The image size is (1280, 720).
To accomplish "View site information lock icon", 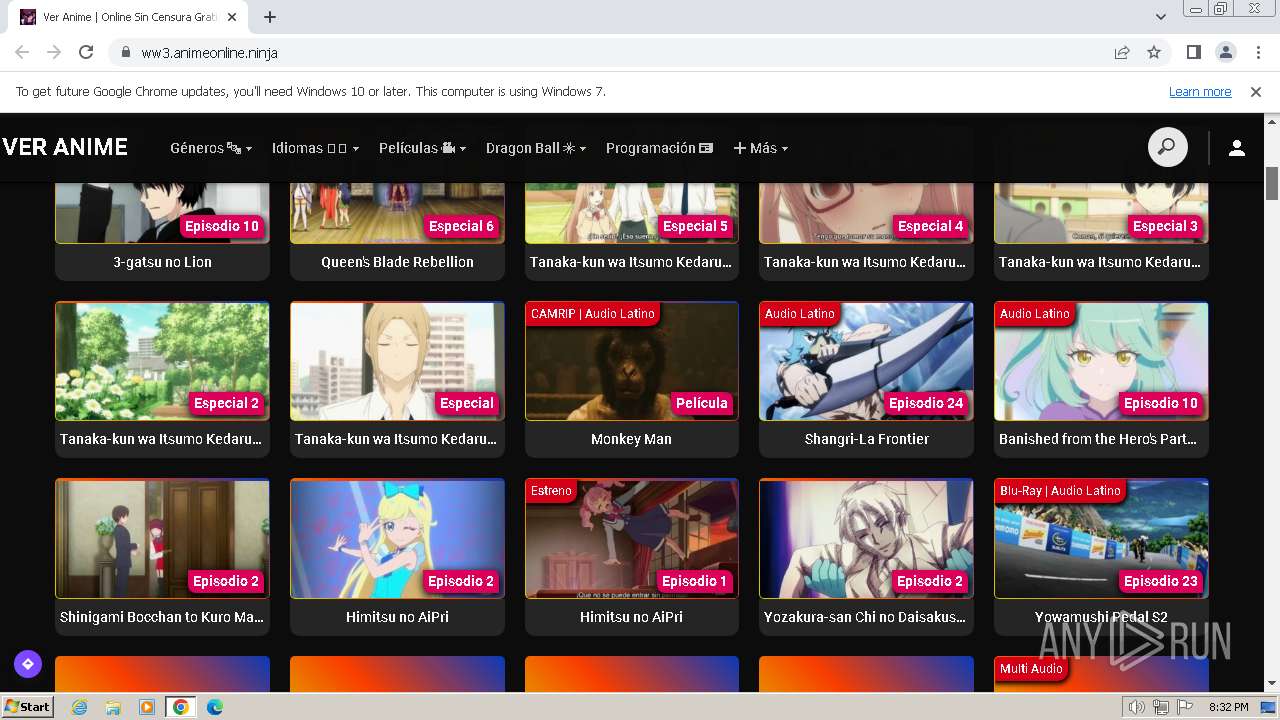I will [x=125, y=53].
